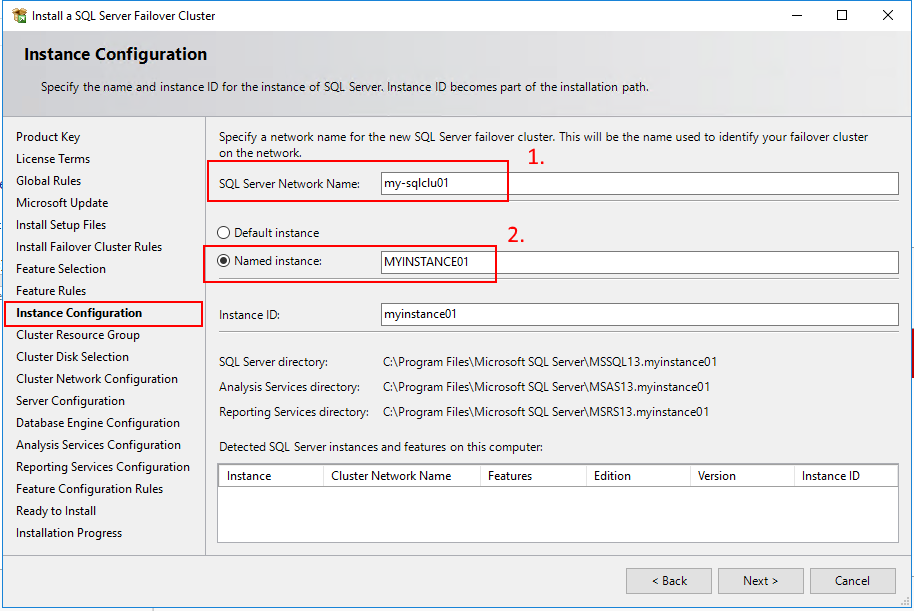Click the MSAS13.myinstance01 directory path
The width and height of the screenshot is (914, 611).
pyautogui.click(x=546, y=387)
